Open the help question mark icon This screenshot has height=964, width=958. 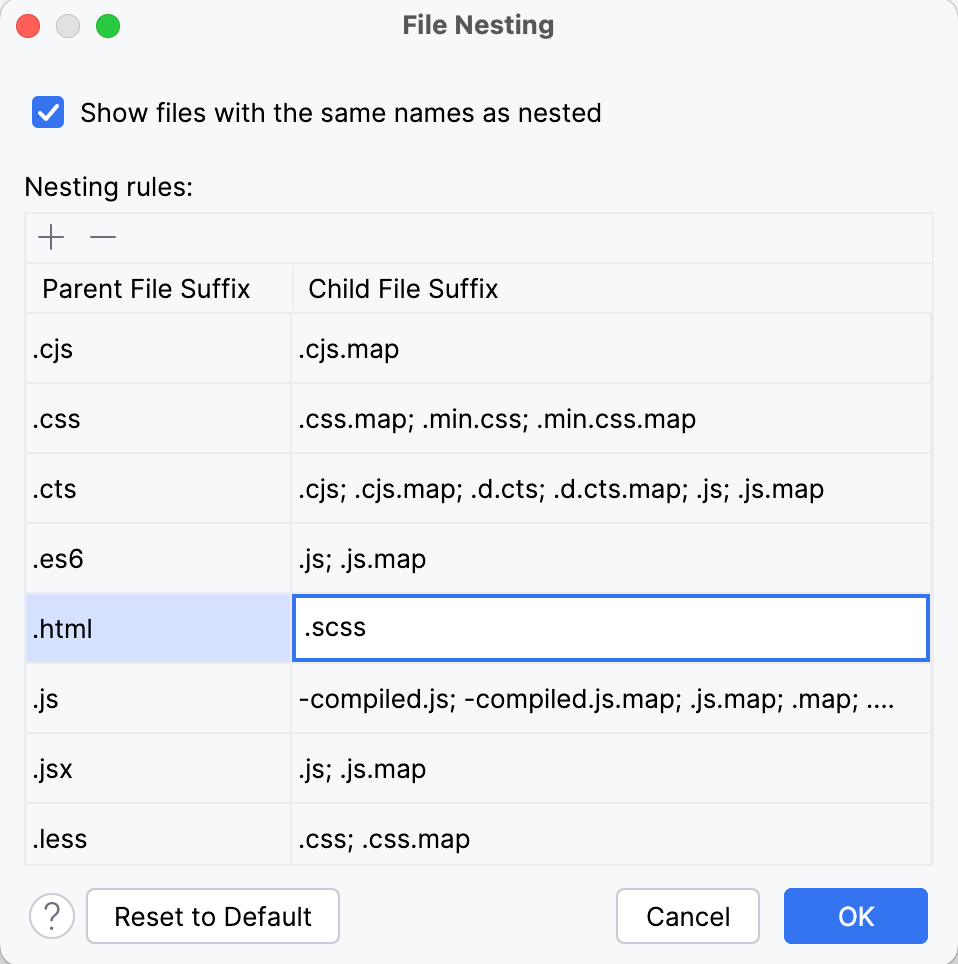(52, 915)
